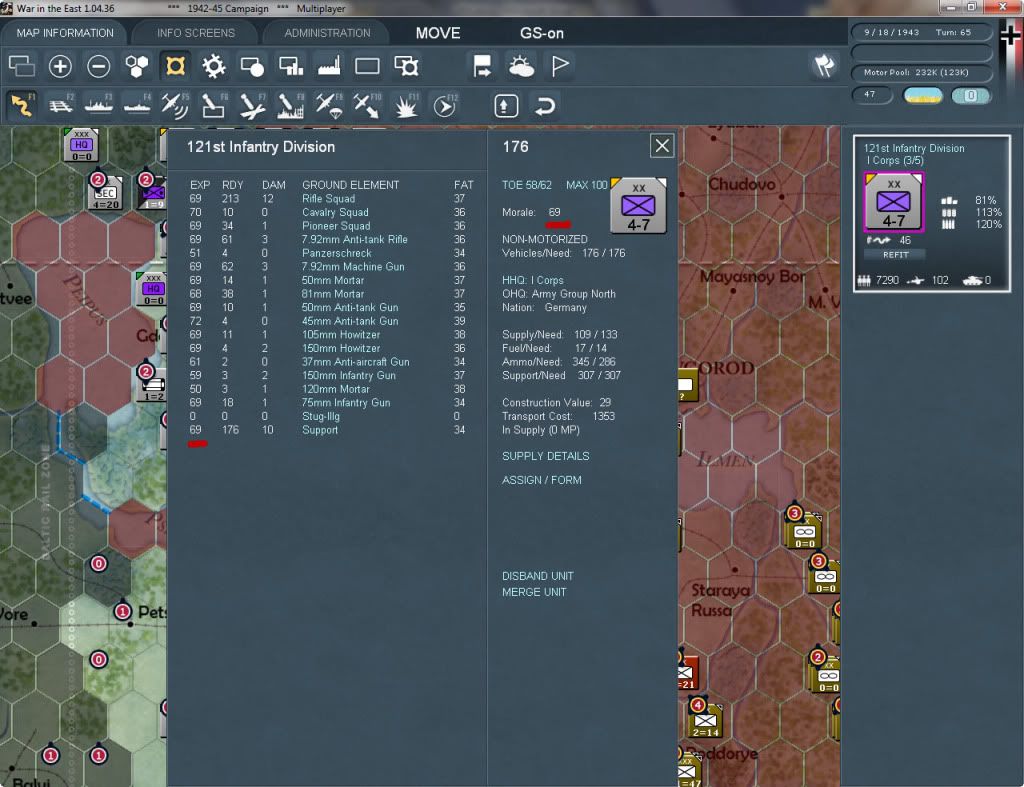Screen dimensions: 1024x787
Task: Click the pill showing 47
Action: tap(872, 95)
